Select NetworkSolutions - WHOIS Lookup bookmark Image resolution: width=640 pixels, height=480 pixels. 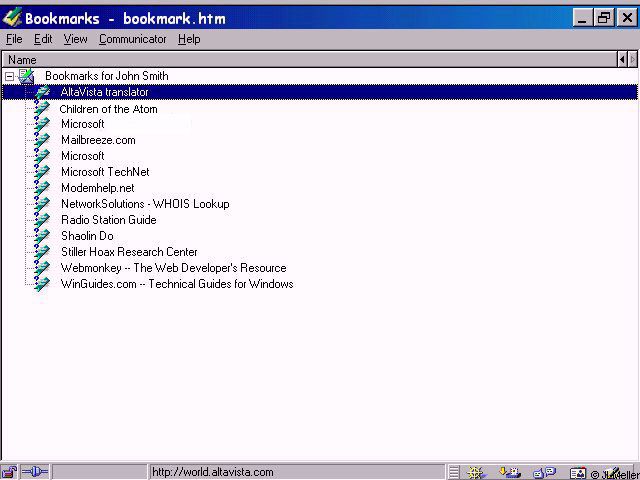pyautogui.click(x=145, y=204)
